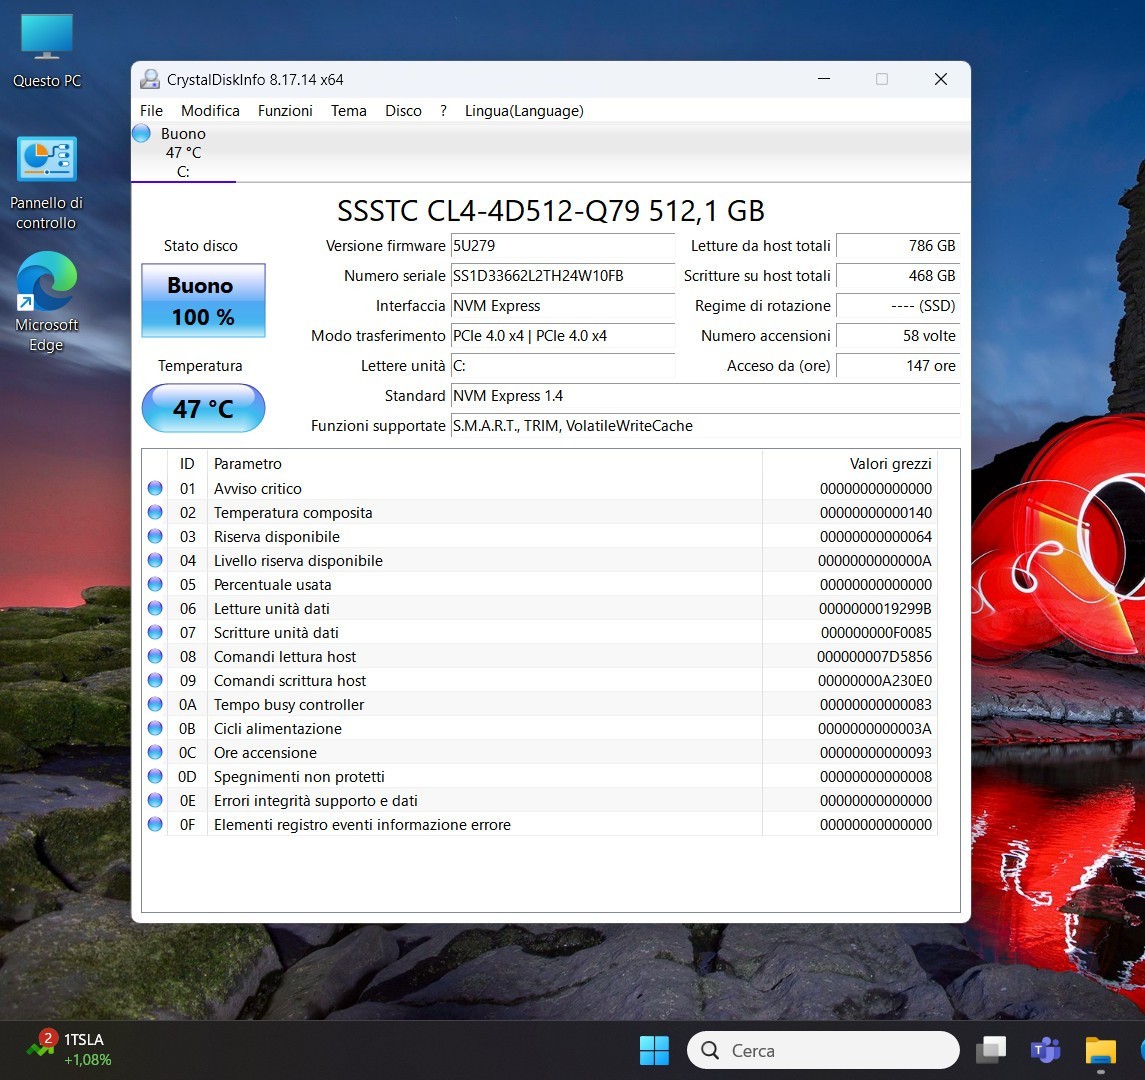Screen dimensions: 1145x1080
Task: Click the status orb for Comandi scrittura host
Action: (155, 680)
